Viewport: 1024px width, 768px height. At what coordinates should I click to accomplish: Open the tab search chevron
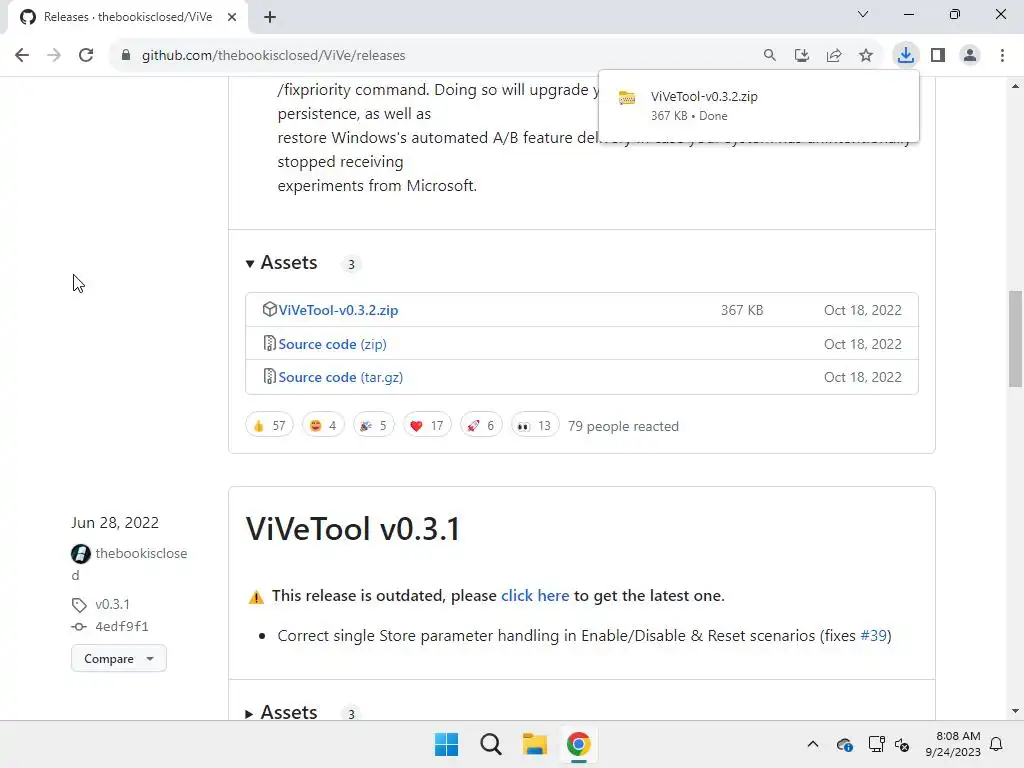[x=863, y=14]
